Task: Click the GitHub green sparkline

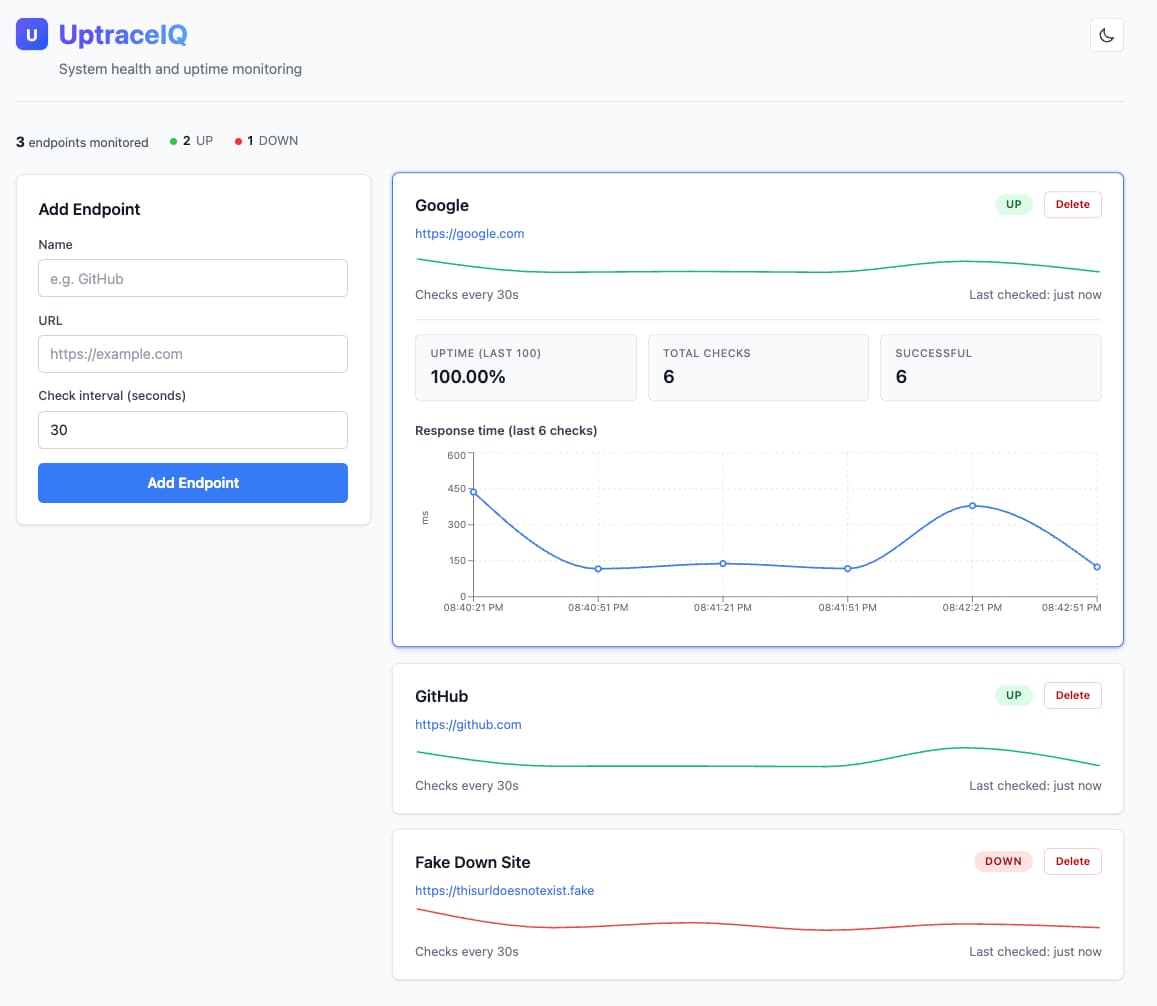Action: pyautogui.click(x=758, y=758)
